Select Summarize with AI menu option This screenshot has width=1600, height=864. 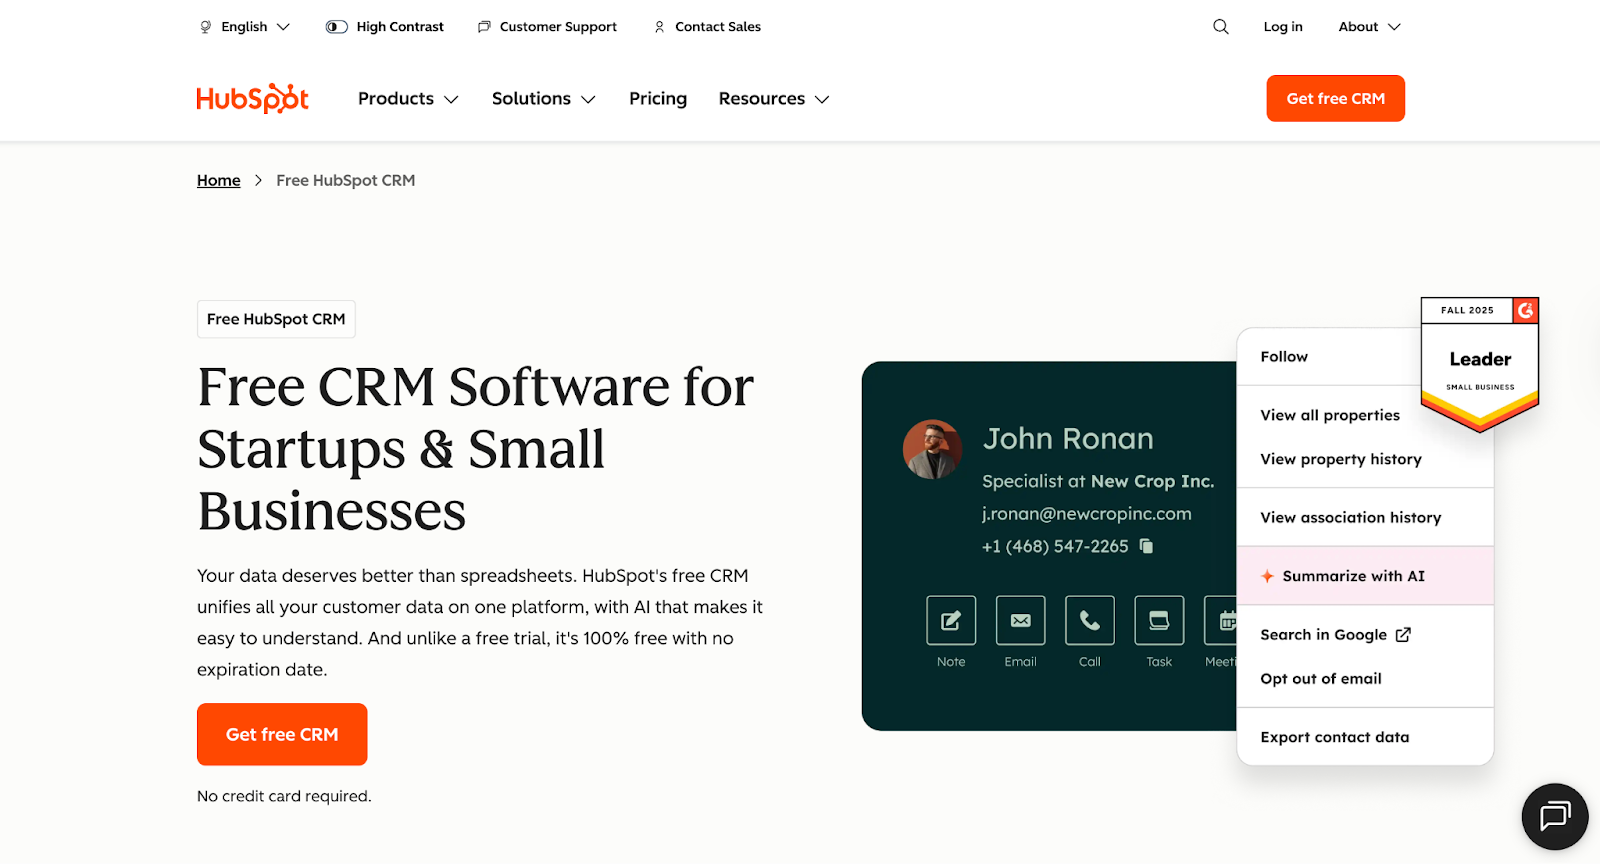pyautogui.click(x=1353, y=576)
